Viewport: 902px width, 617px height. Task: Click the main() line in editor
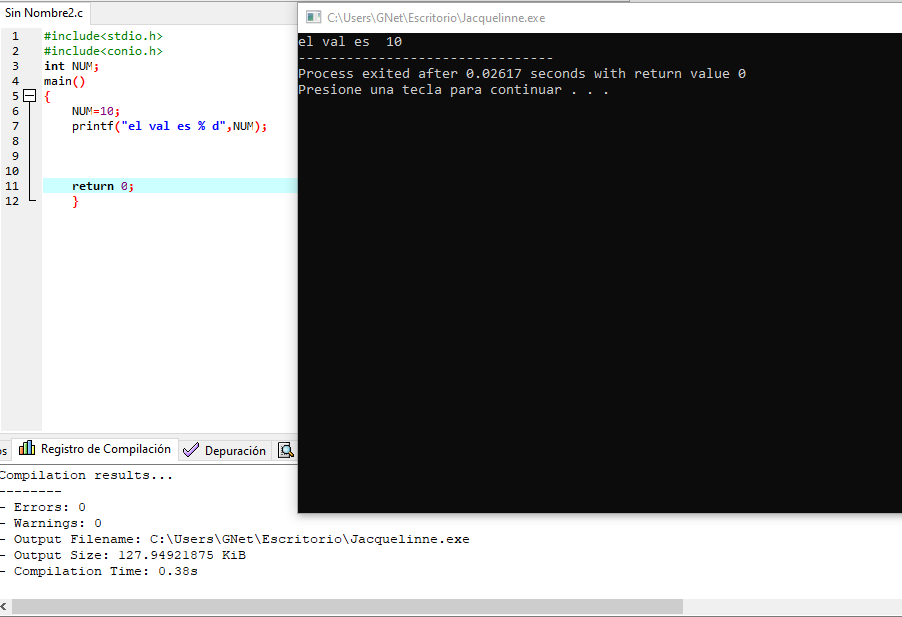pyautogui.click(x=64, y=81)
